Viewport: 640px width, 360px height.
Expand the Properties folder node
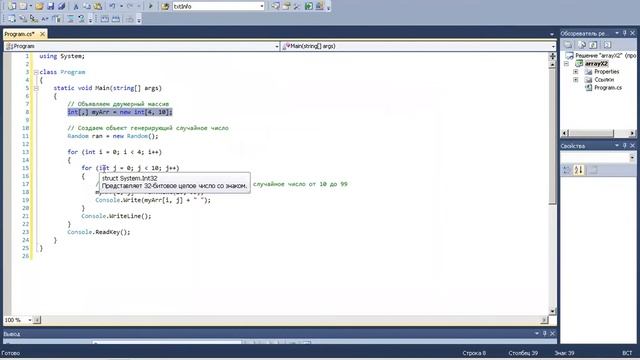click(576, 72)
